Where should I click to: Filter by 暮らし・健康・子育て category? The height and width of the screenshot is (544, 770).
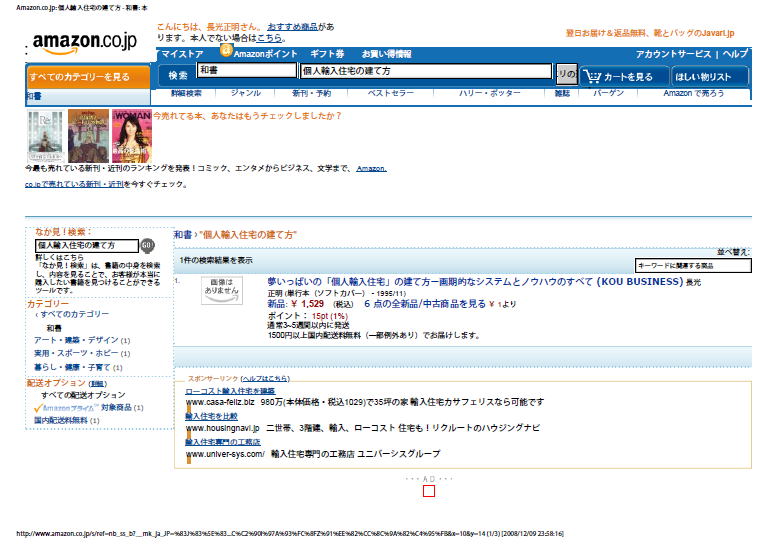tap(72, 367)
